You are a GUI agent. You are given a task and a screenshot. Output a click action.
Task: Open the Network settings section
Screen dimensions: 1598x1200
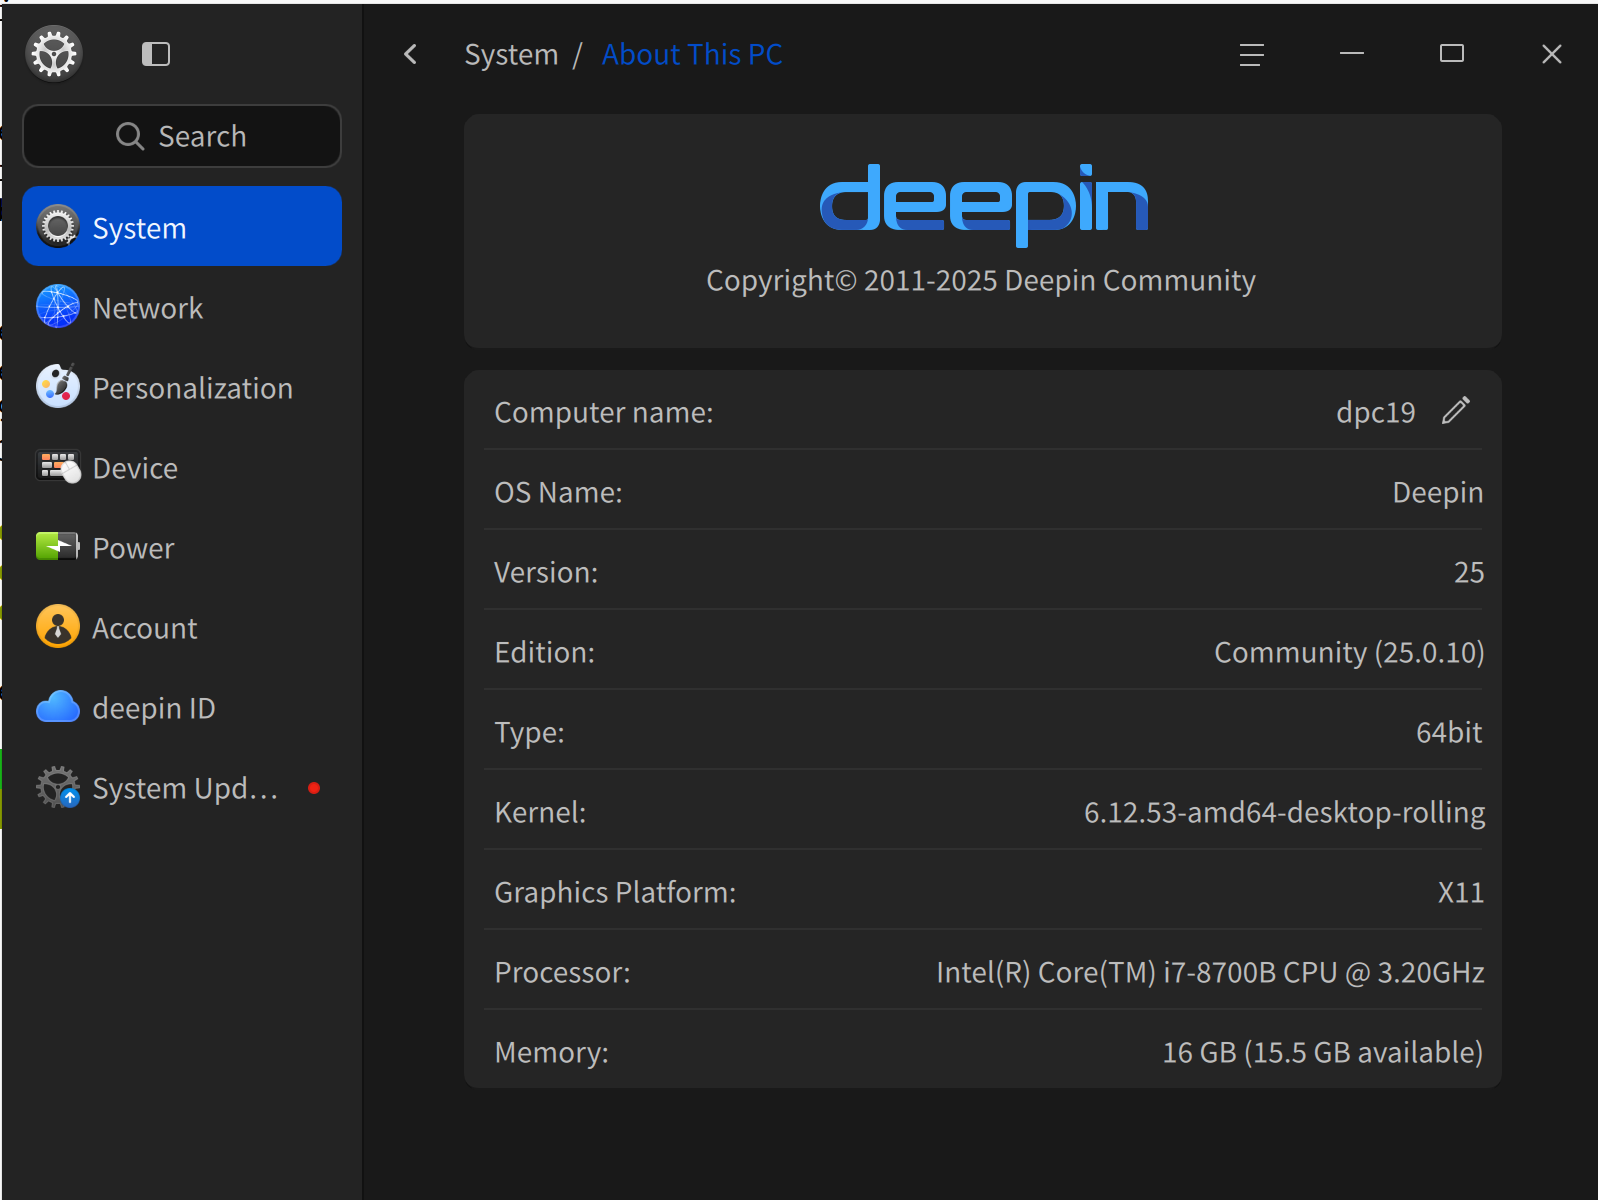(182, 308)
